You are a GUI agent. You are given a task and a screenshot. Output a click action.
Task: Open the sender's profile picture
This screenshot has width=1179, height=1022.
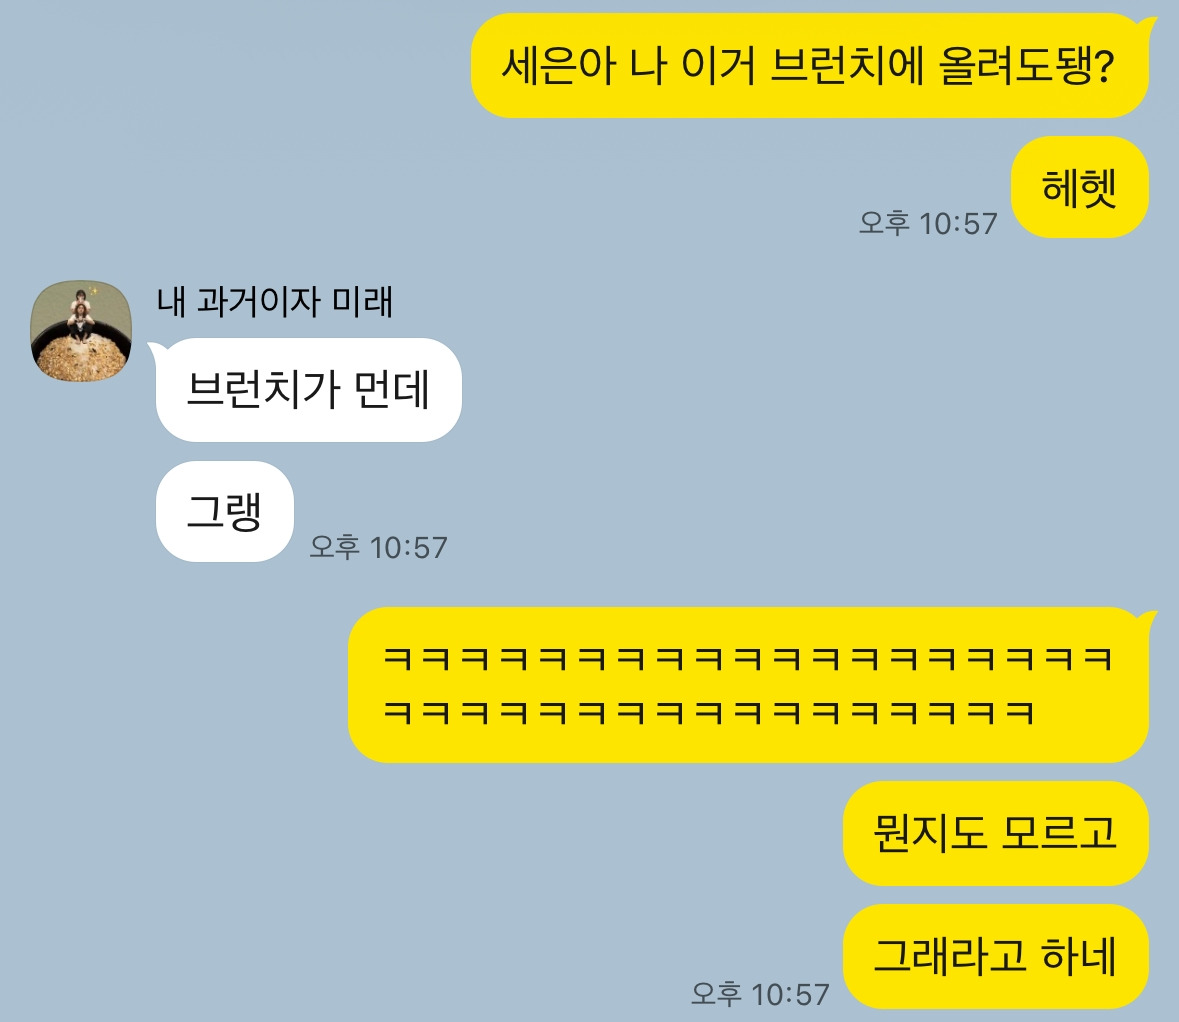[x=81, y=331]
